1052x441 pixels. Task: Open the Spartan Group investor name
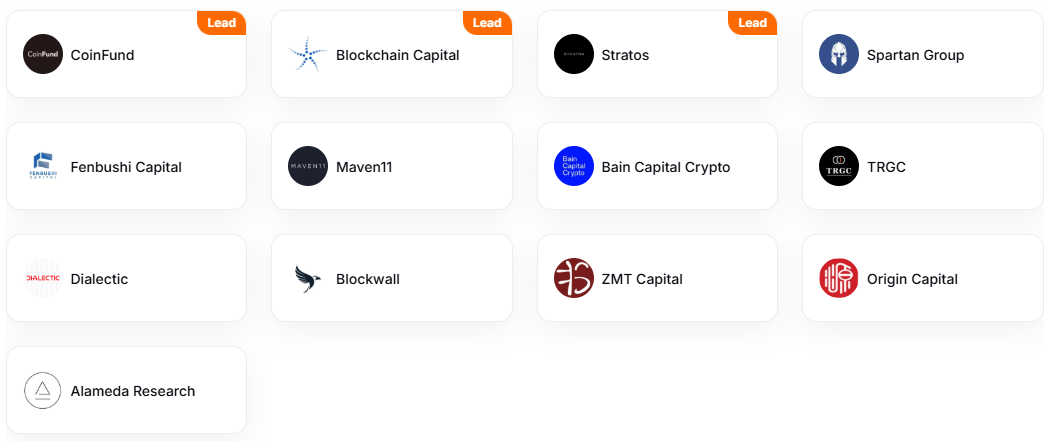click(x=915, y=55)
